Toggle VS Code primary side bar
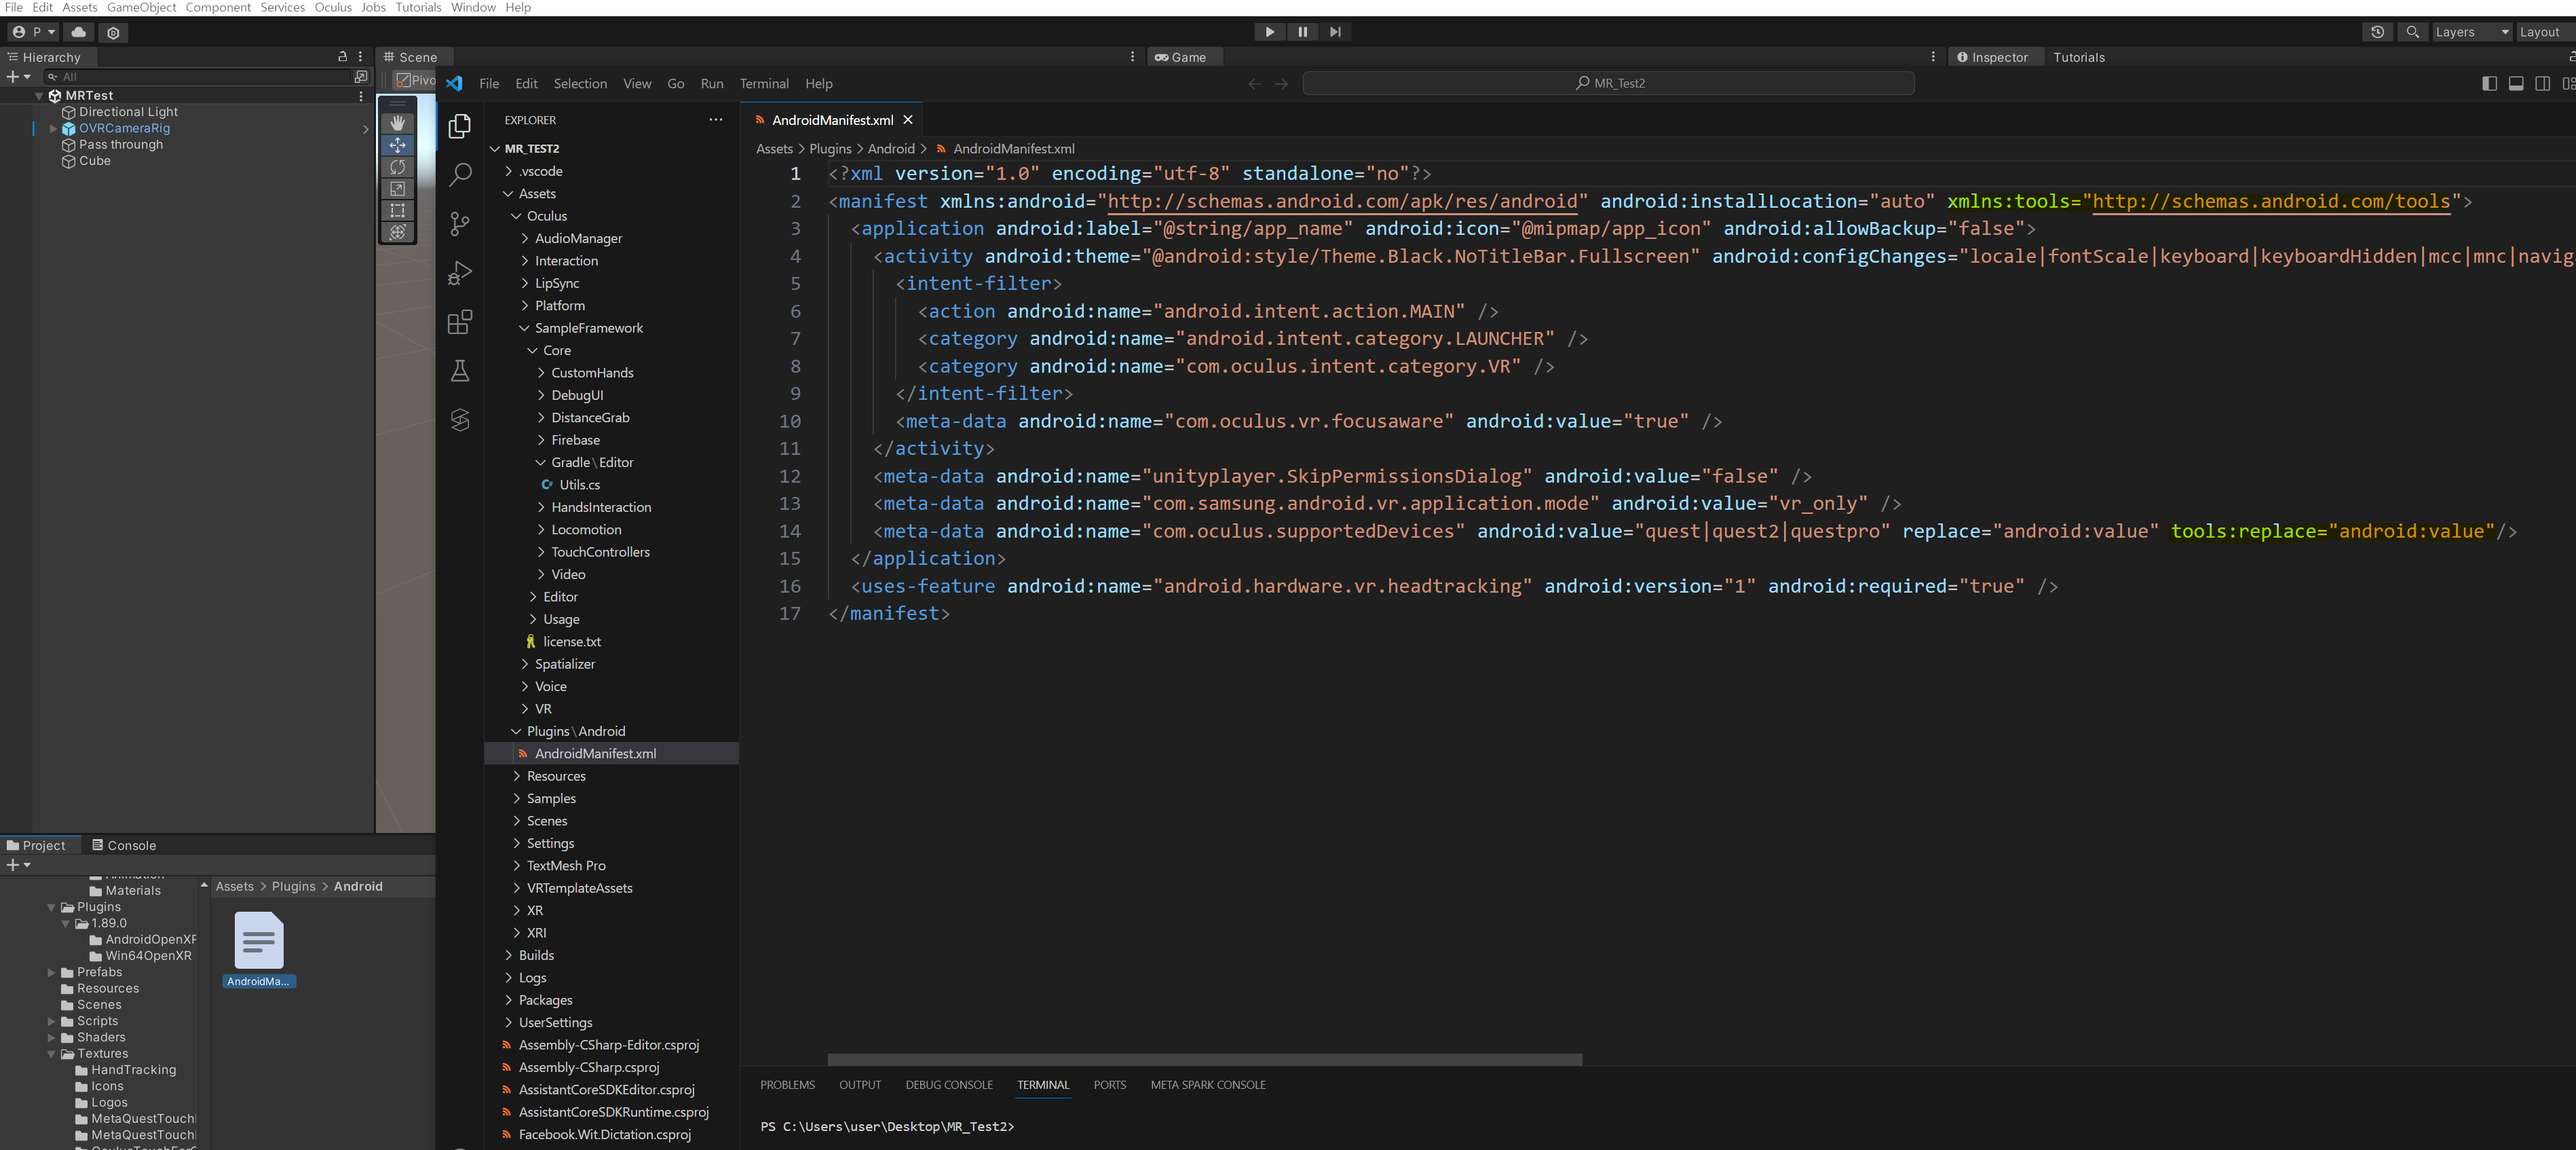Viewport: 2576px width, 1150px height. coord(2489,84)
